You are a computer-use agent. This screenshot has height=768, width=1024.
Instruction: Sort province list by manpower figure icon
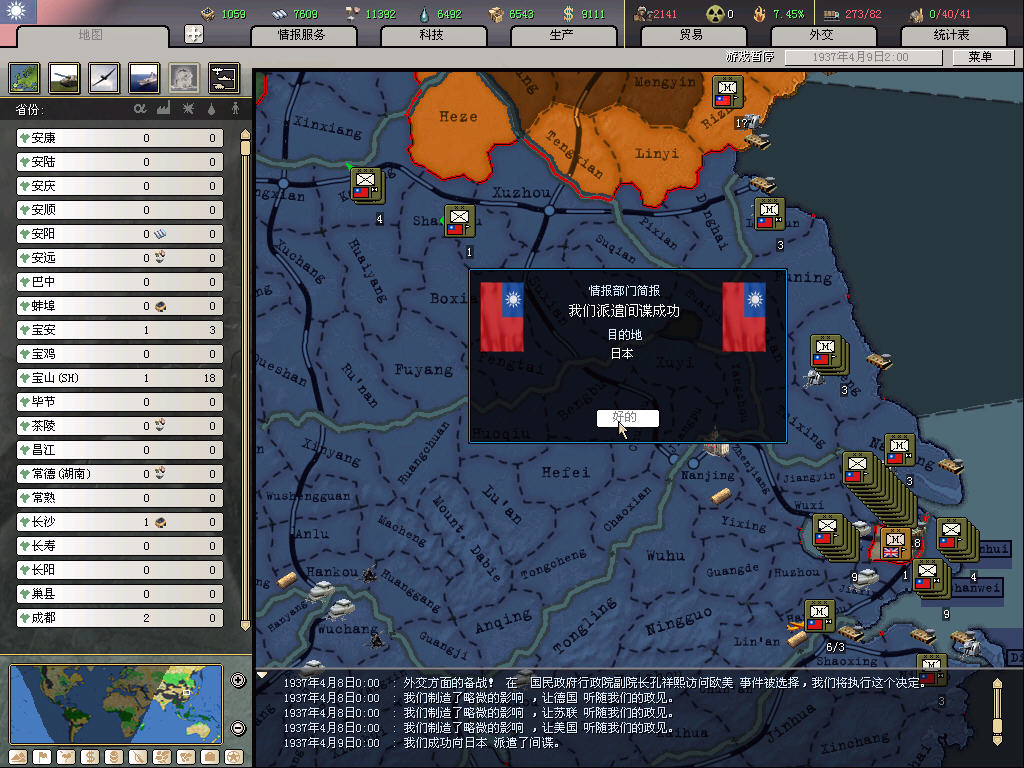click(236, 108)
